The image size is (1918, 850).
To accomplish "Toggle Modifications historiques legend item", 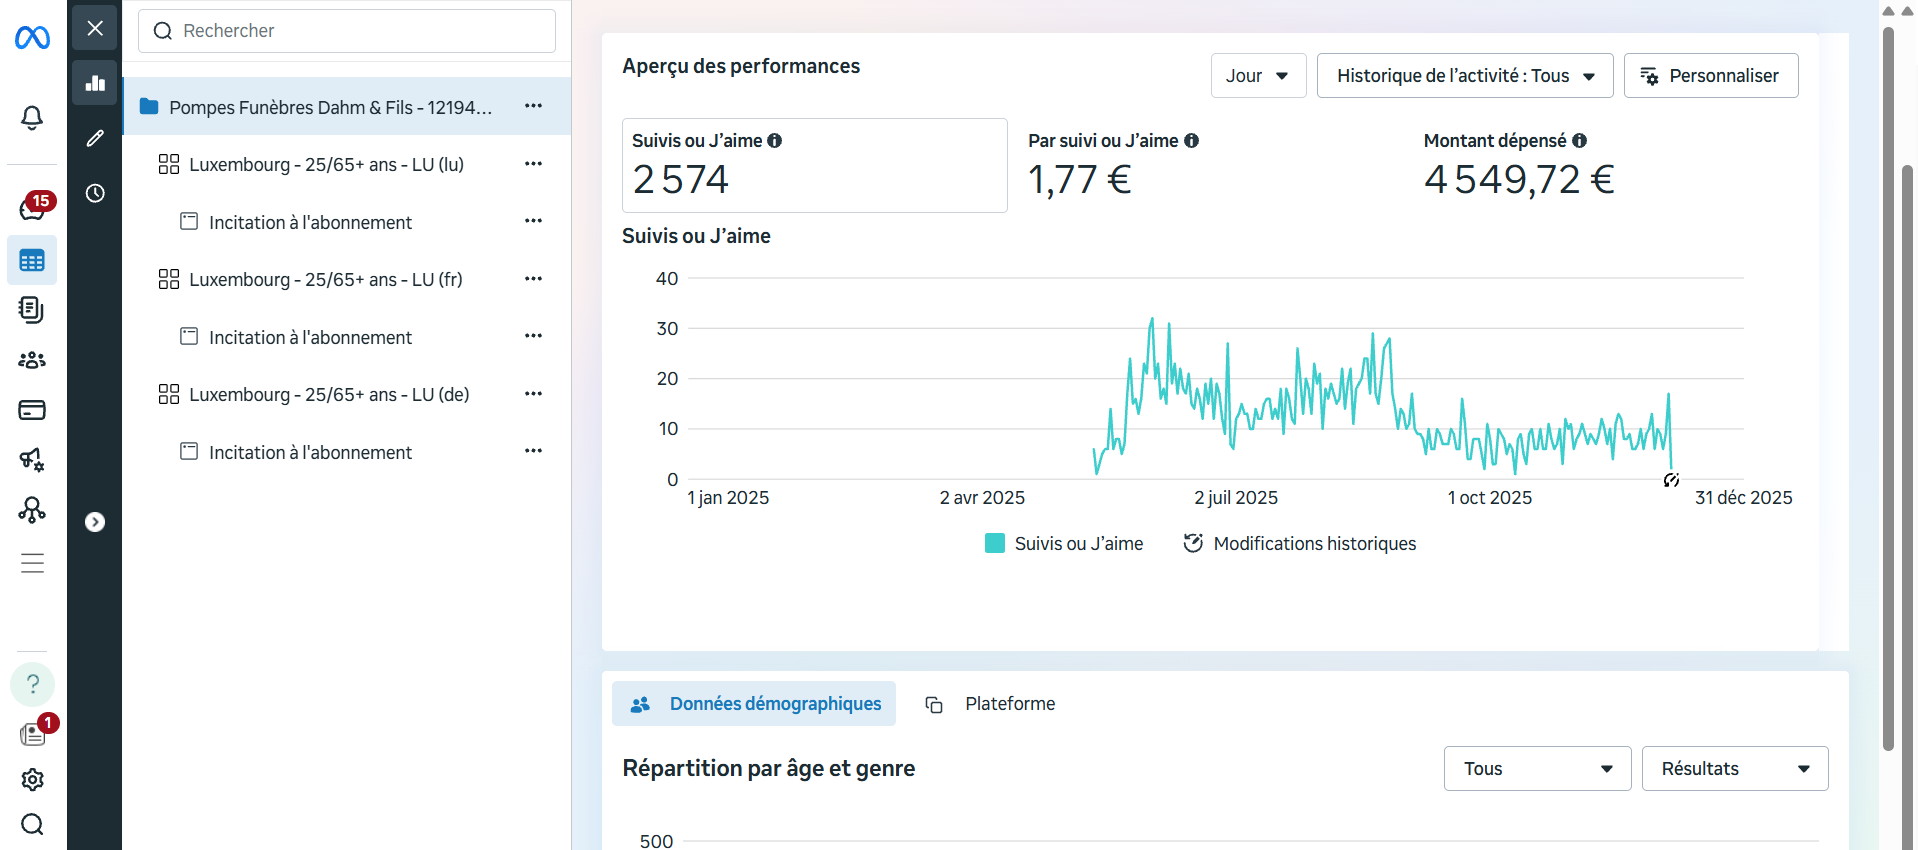I will (x=1300, y=543).
